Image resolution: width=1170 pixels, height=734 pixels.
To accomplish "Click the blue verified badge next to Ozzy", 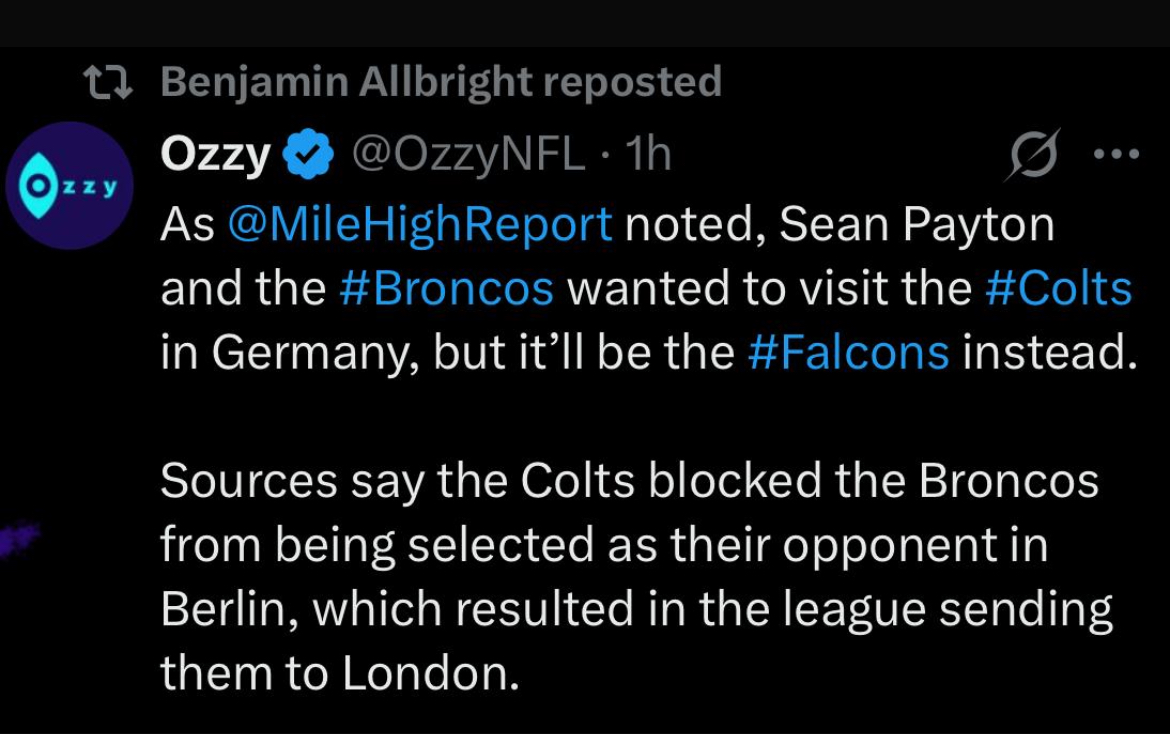I will tap(308, 157).
